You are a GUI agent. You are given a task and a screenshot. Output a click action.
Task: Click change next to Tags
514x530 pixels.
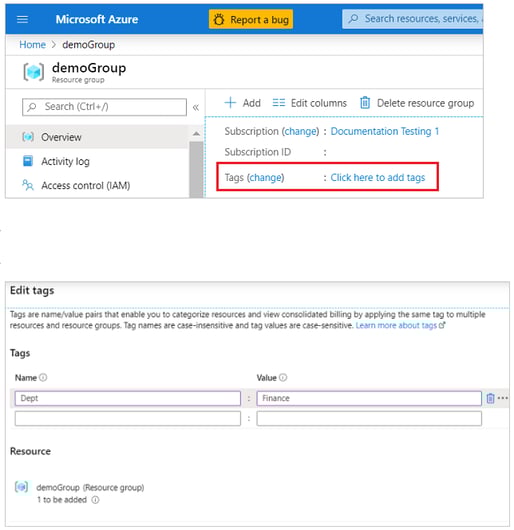point(266,177)
